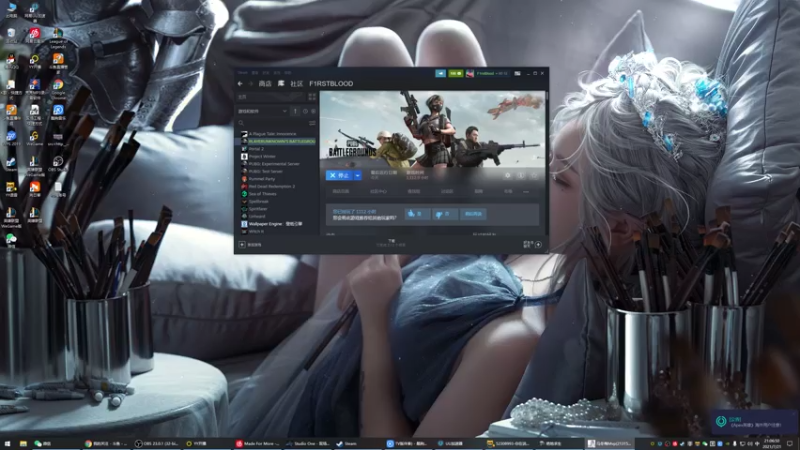Click the blue announcements button in Steam's title bar
Screen dimensions: 800x450
pyautogui.click(x=440, y=73)
